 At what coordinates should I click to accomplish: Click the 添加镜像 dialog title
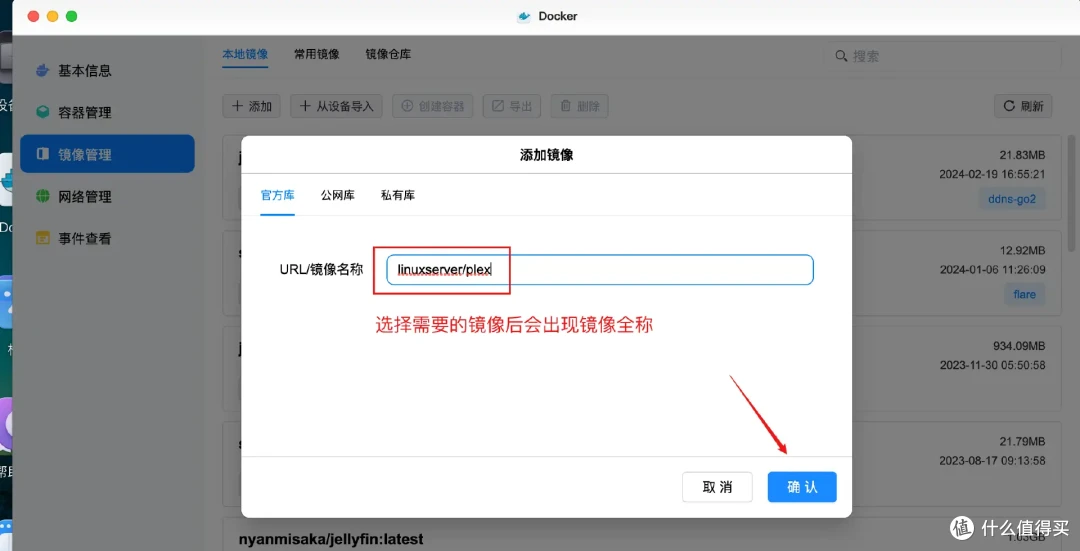[x=546, y=155]
